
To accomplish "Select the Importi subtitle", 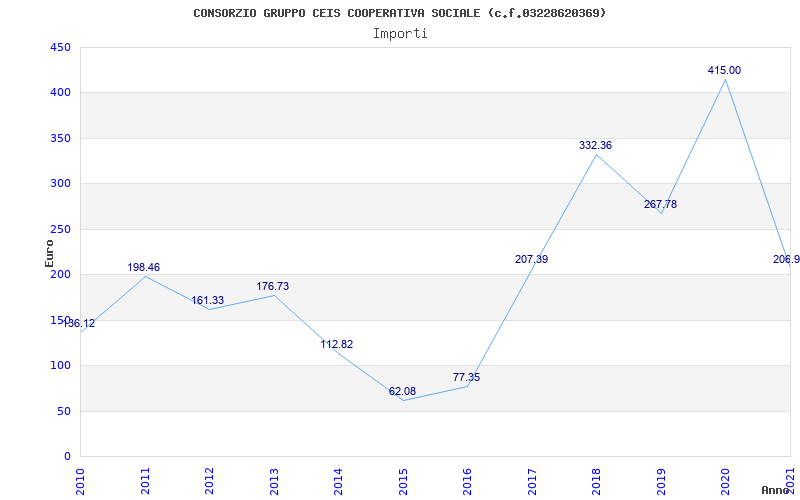I will click(x=400, y=34).
